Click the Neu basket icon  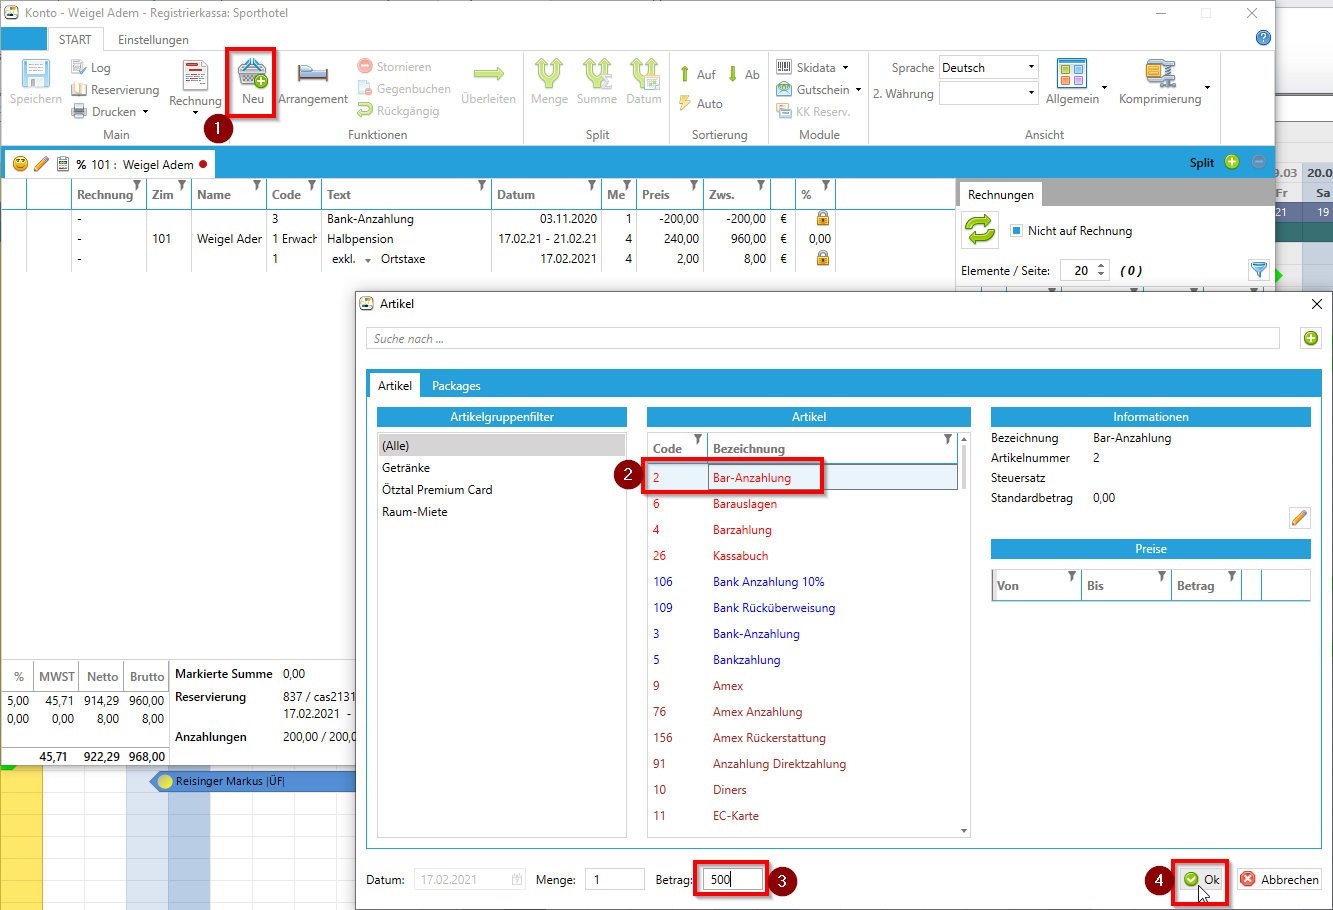[253, 73]
